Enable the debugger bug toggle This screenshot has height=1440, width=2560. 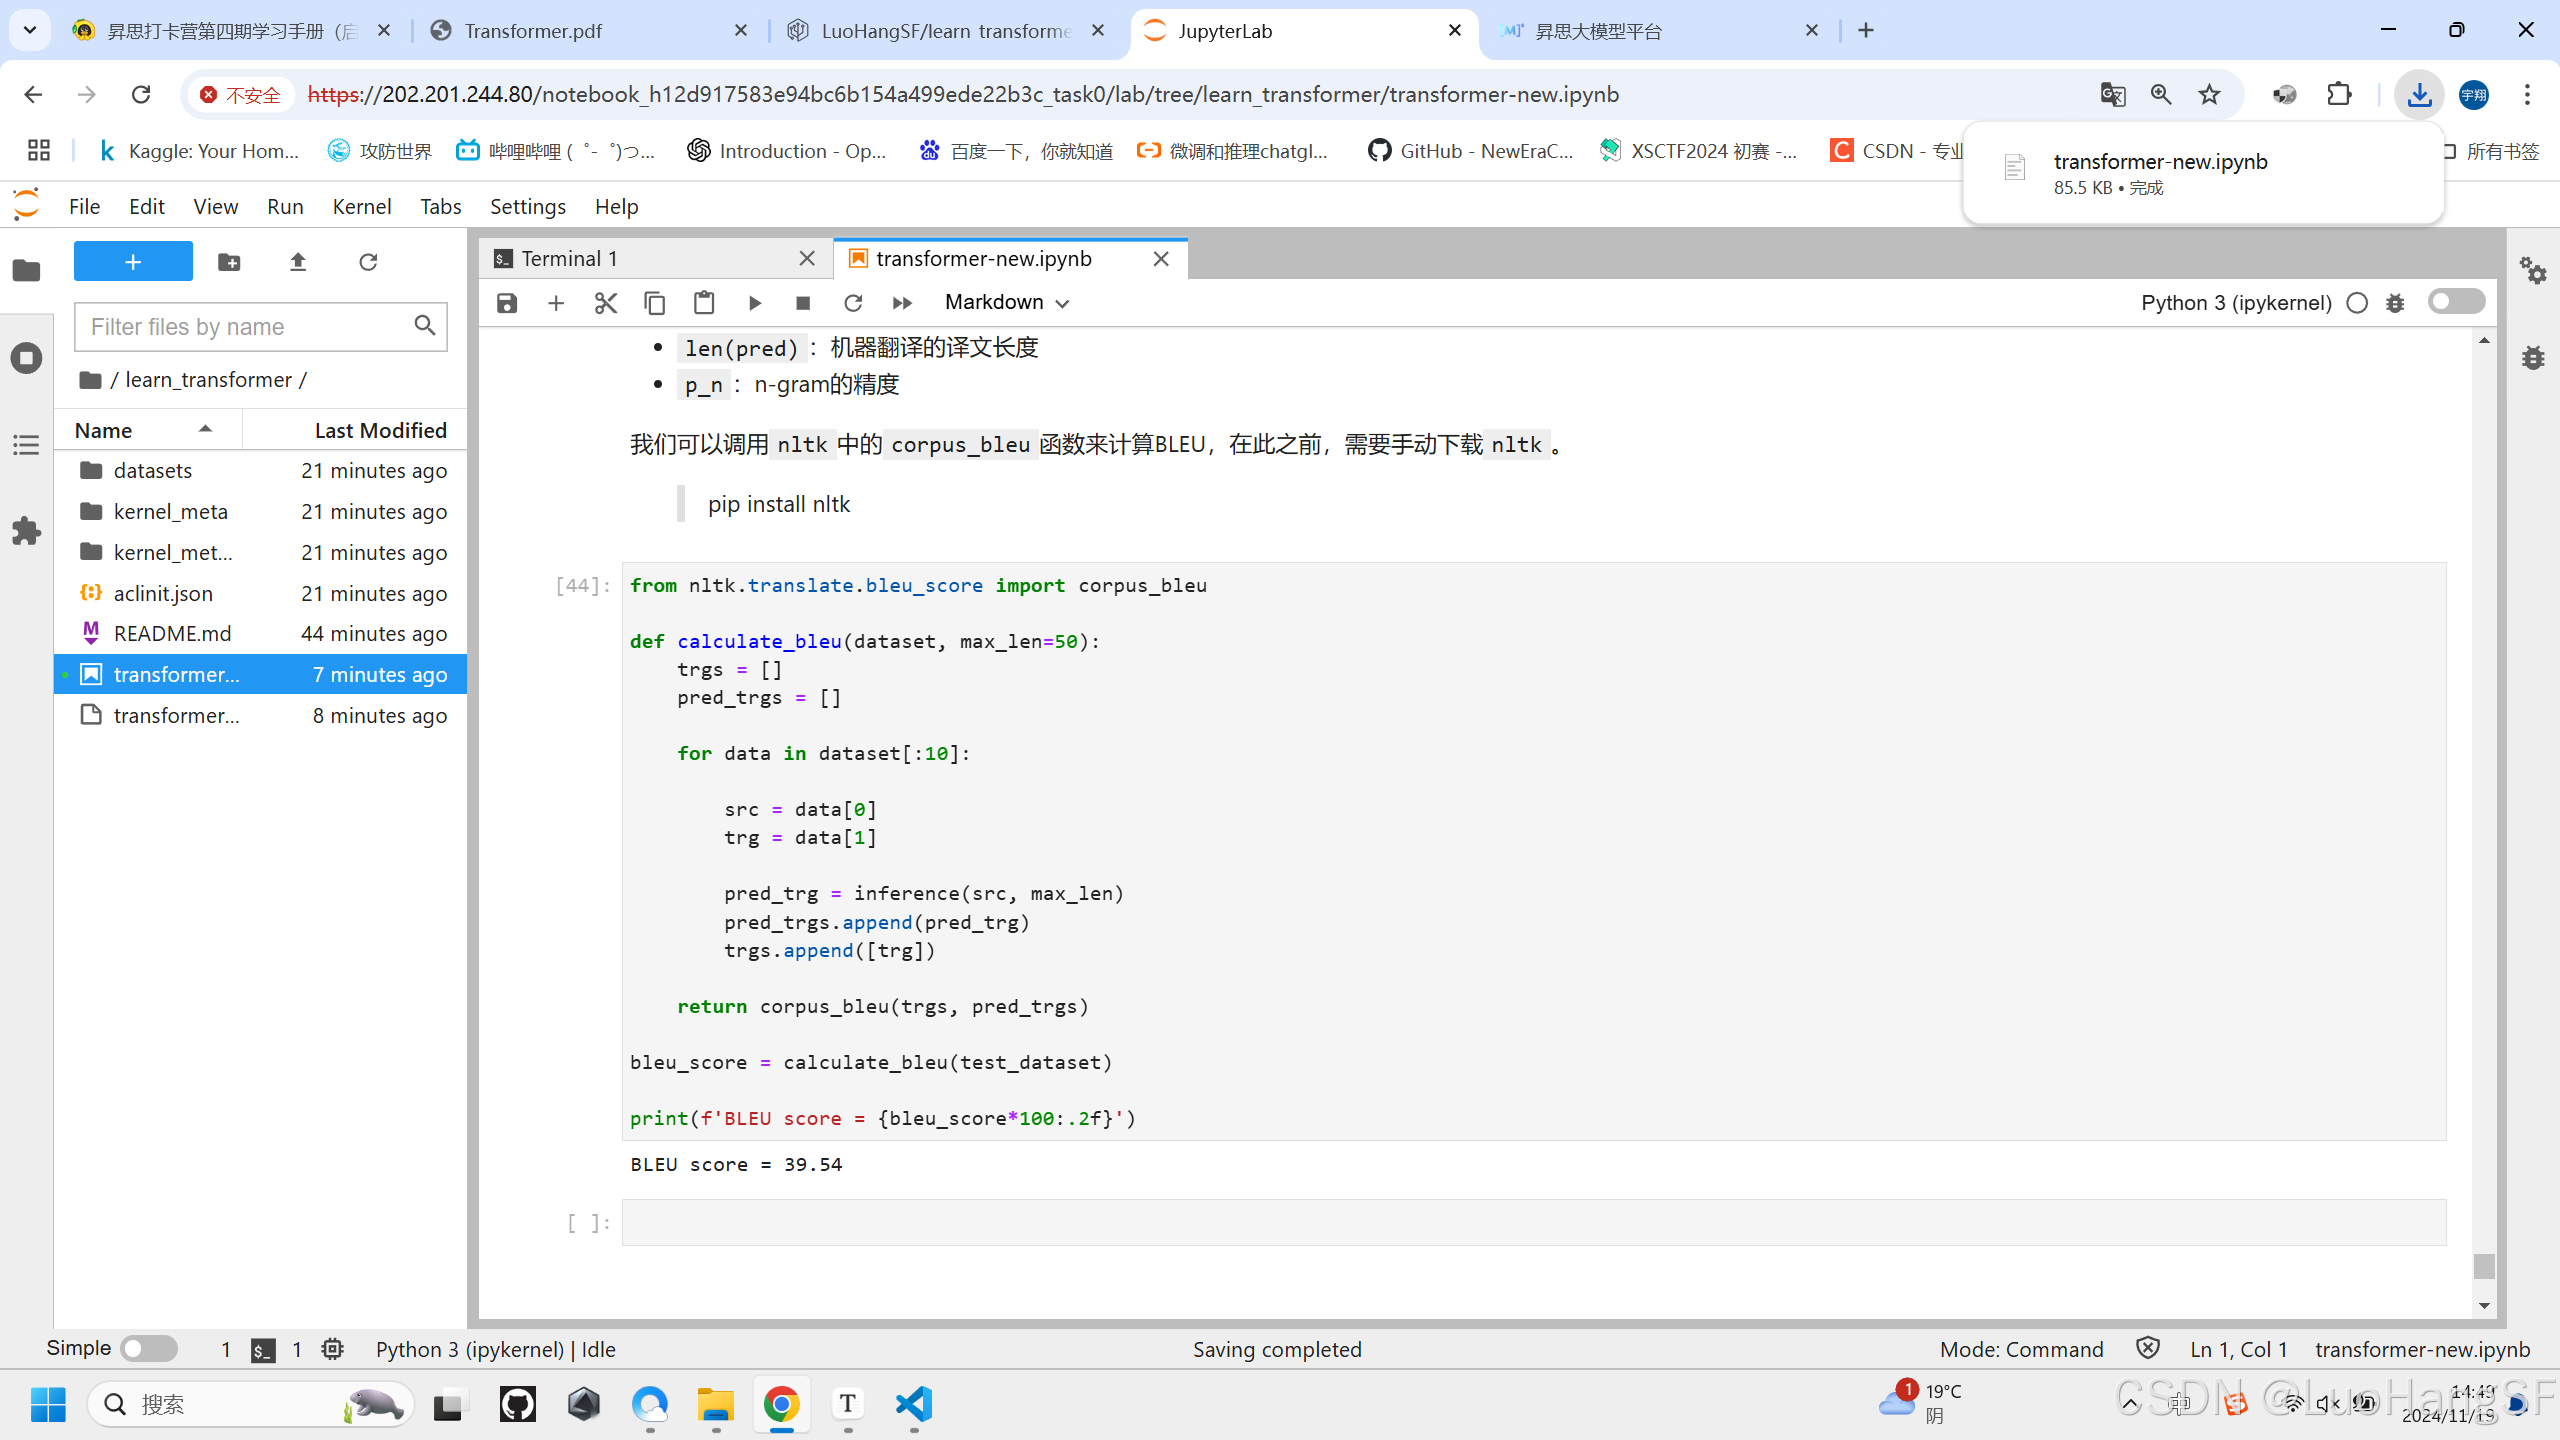(2396, 302)
